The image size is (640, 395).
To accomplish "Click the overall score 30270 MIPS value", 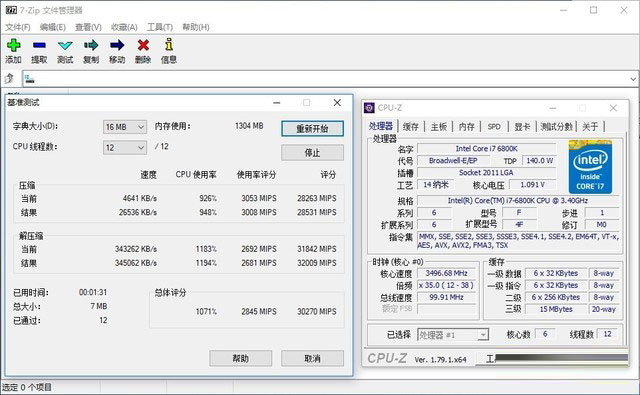I will [x=317, y=311].
